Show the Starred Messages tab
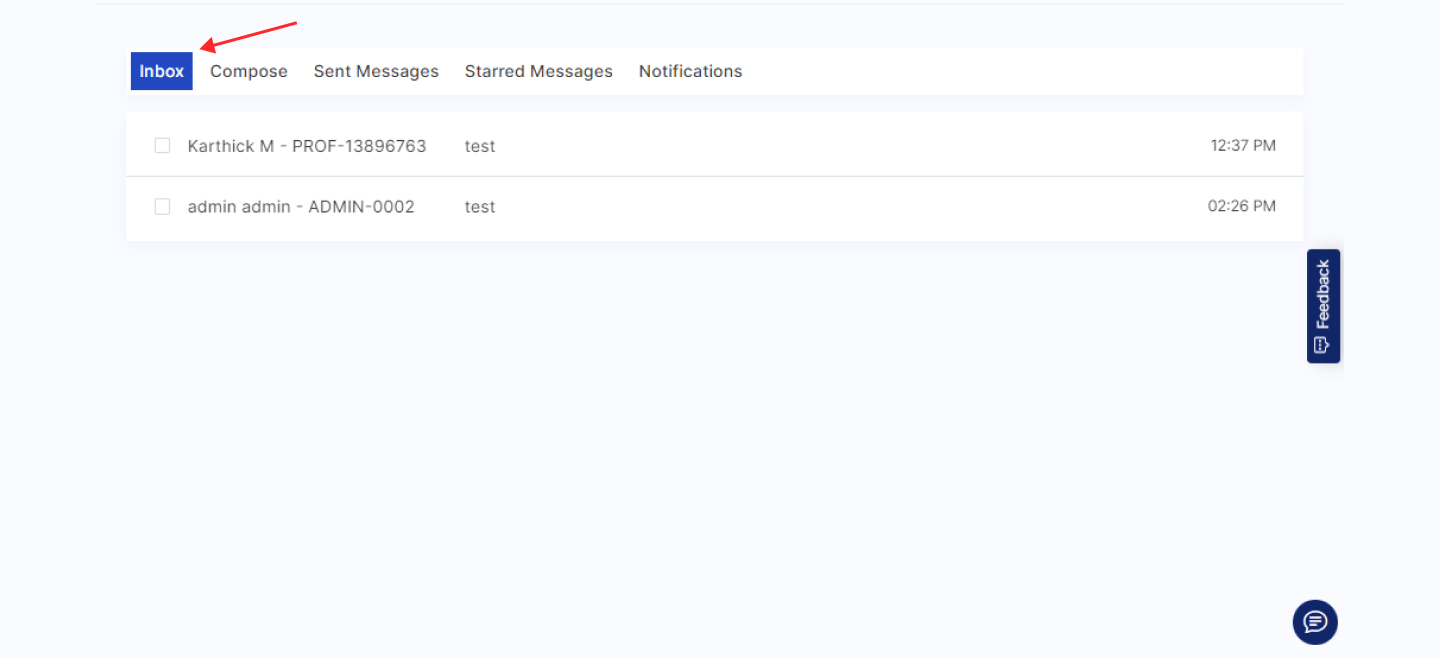Viewport: 1440px width, 658px height. (x=538, y=71)
